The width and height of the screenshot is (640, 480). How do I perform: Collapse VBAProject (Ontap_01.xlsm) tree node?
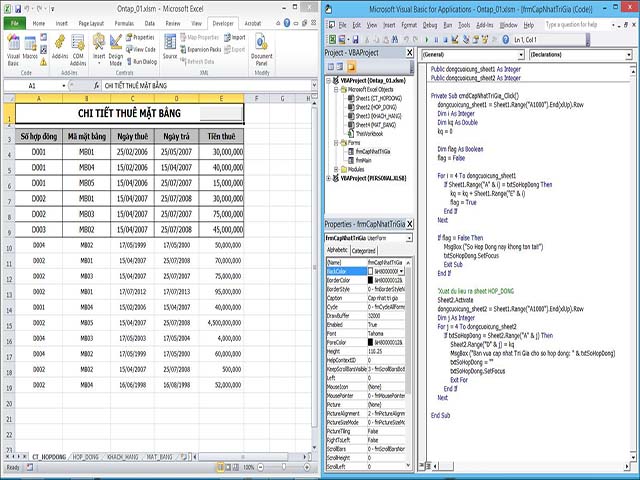(x=329, y=81)
